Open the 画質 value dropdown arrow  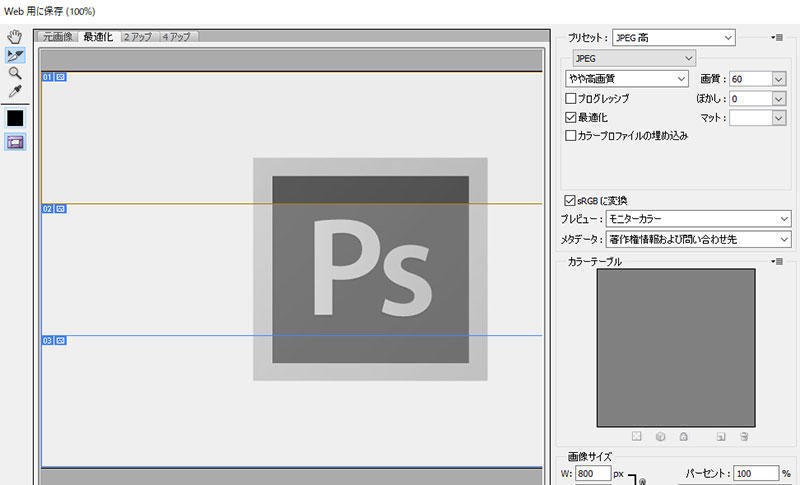(x=779, y=79)
